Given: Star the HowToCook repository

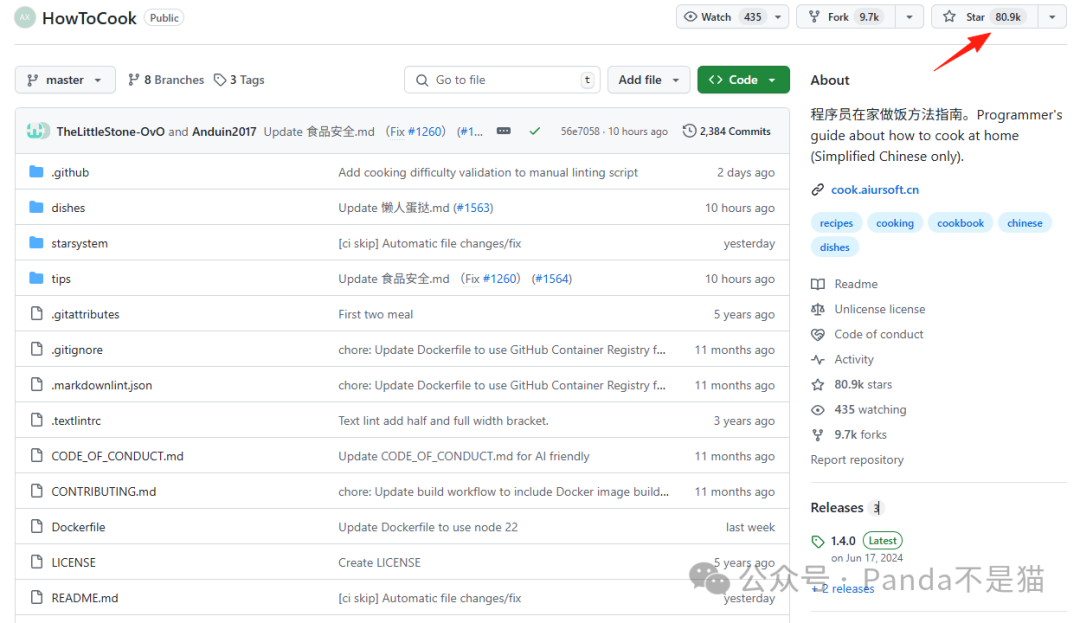Looking at the screenshot, I should 984,17.
